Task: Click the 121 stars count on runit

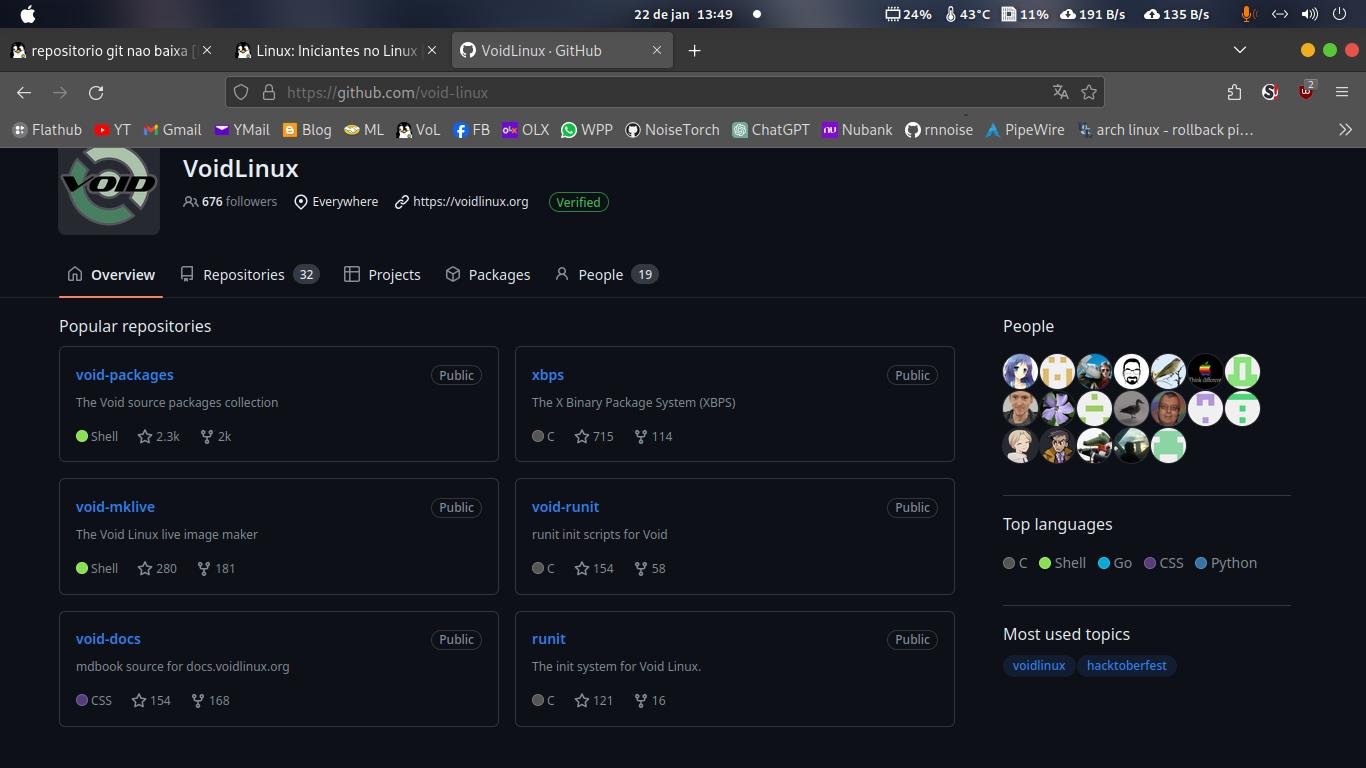Action: point(594,700)
